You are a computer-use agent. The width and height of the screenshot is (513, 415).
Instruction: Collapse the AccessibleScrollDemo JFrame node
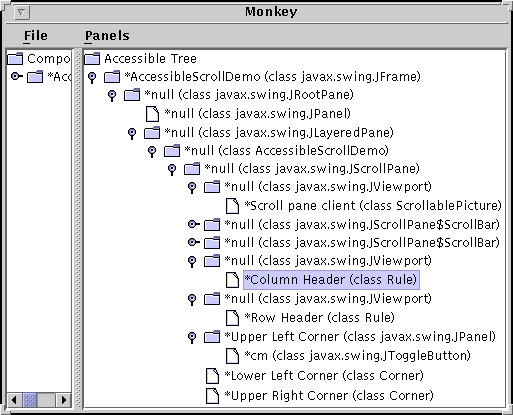(92, 77)
